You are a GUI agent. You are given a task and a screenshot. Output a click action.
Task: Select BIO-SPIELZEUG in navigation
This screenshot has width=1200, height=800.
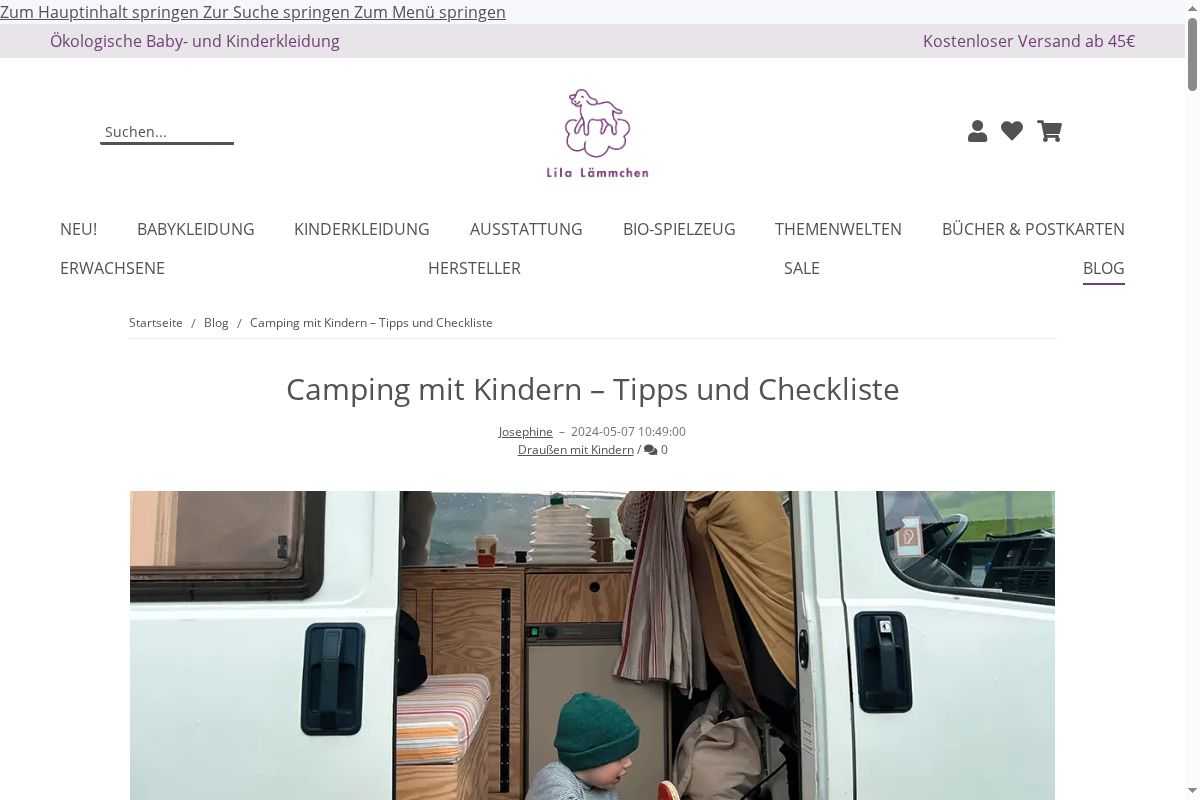coord(679,229)
